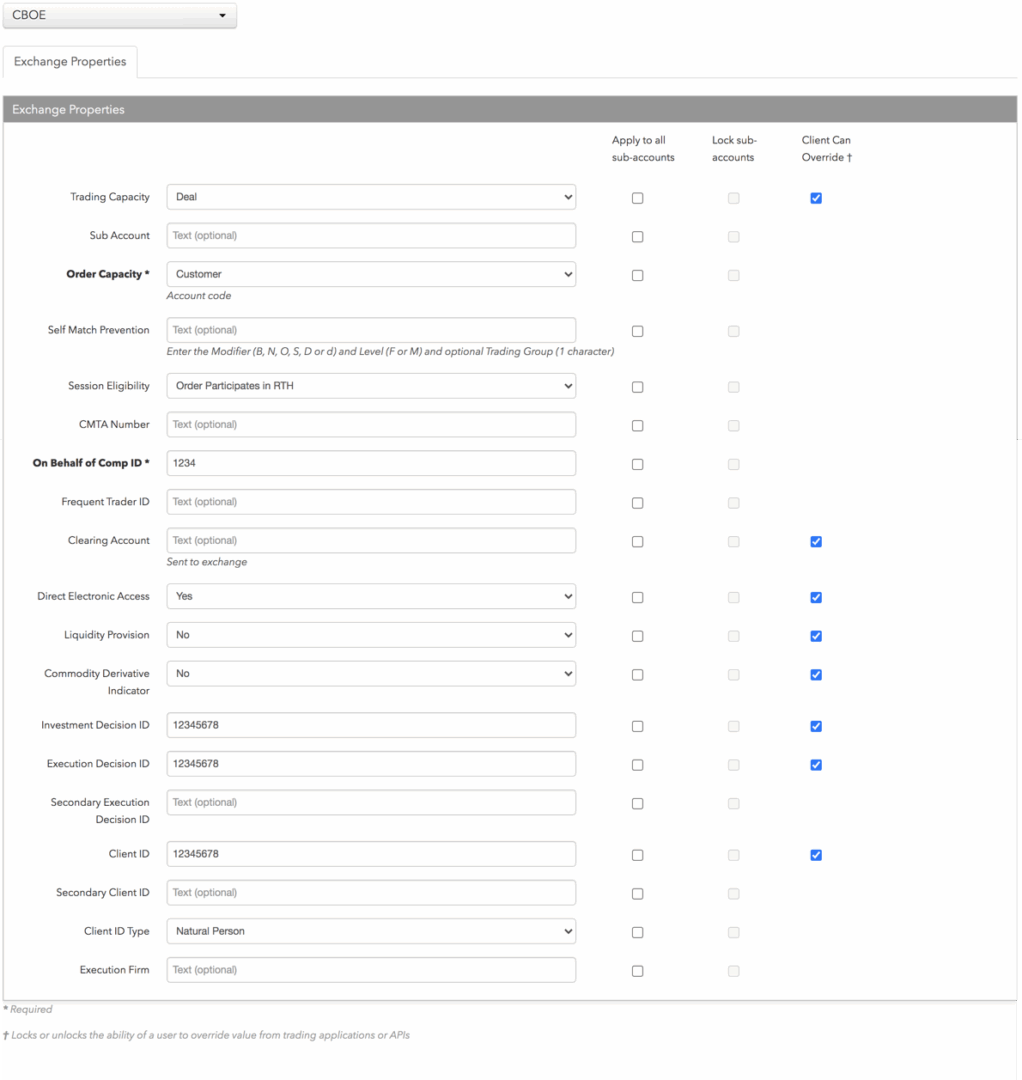This screenshot has height=1080, width=1022.
Task: Click the CMTA Number text field
Action: (x=371, y=425)
